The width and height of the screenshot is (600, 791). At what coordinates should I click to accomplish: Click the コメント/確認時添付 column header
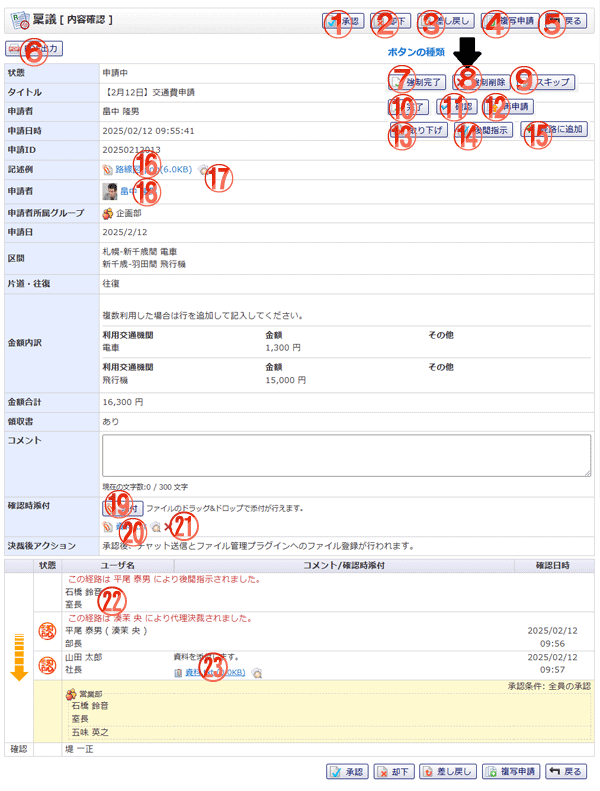(344, 566)
